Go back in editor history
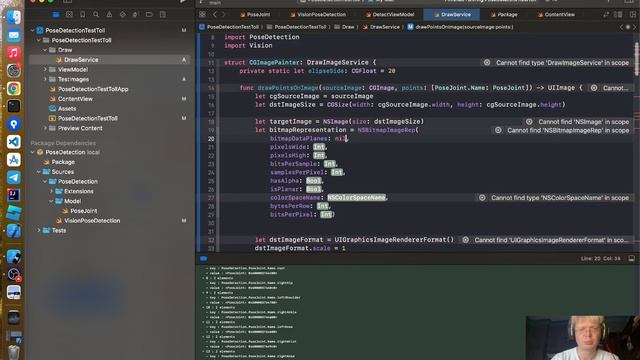This screenshot has width=640, height=360. pos(215,15)
